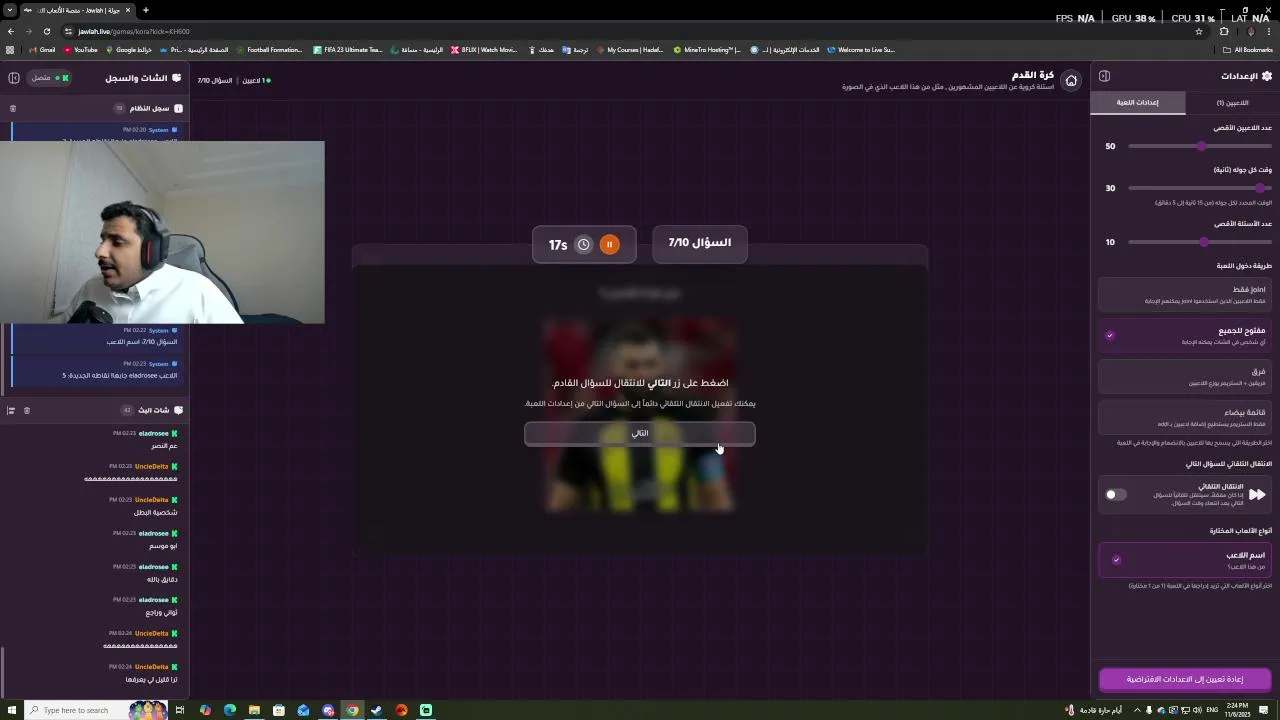
Task: Open the MineTro Hosting bookmark
Action: click(x=707, y=49)
